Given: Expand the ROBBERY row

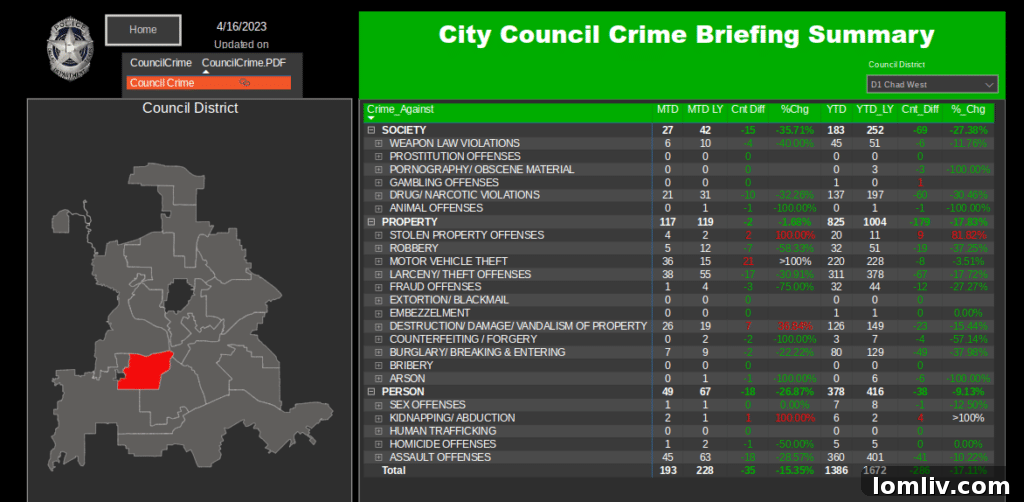Looking at the screenshot, I should click(x=379, y=249).
